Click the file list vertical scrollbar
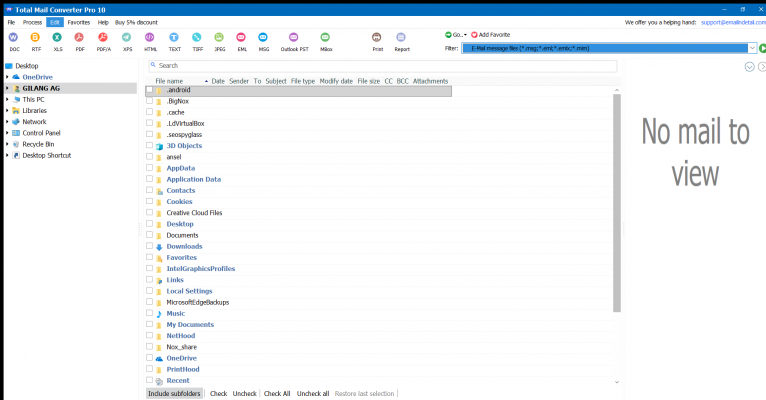Screen dimensions: 766x400 click(x=617, y=203)
